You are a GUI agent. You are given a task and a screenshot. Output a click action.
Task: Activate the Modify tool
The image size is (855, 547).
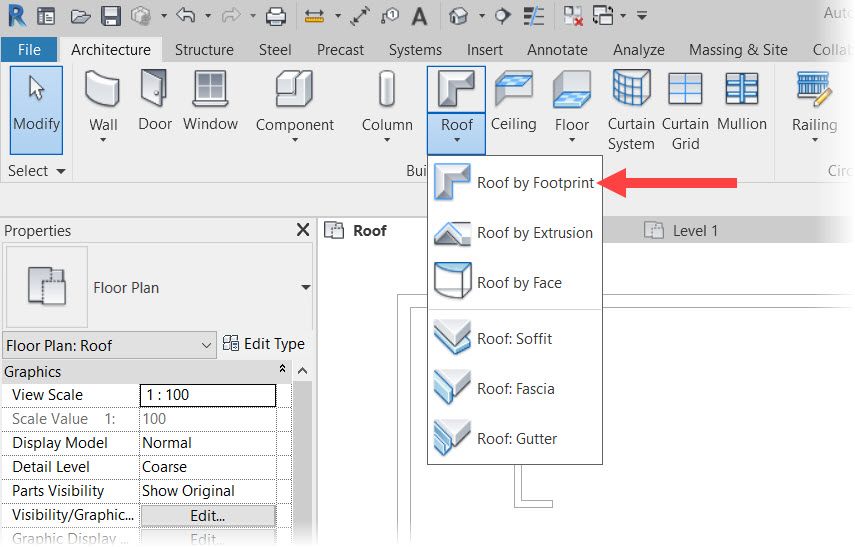pyautogui.click(x=37, y=110)
